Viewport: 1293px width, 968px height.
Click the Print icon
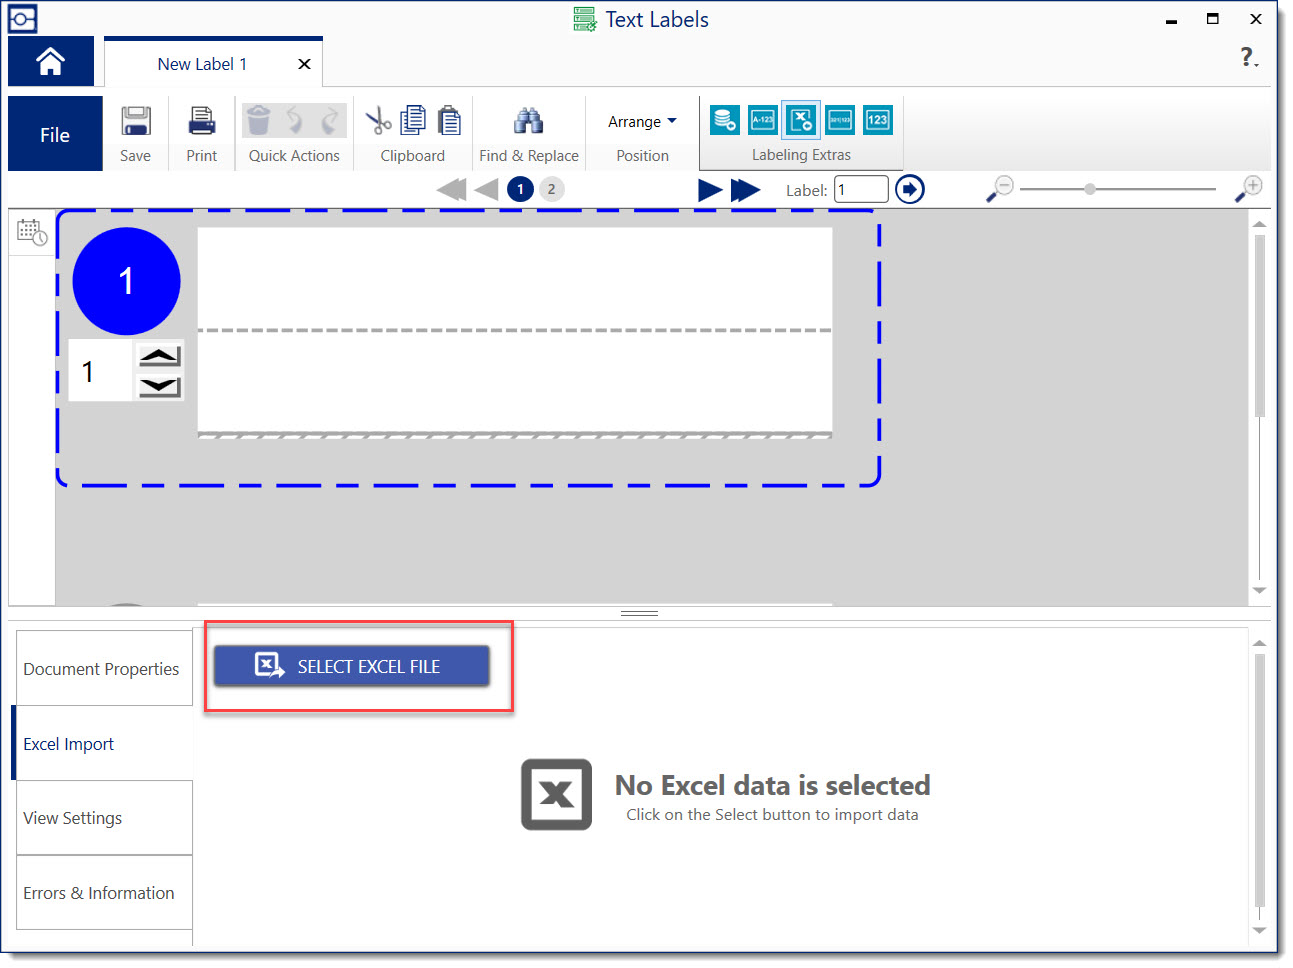(201, 122)
